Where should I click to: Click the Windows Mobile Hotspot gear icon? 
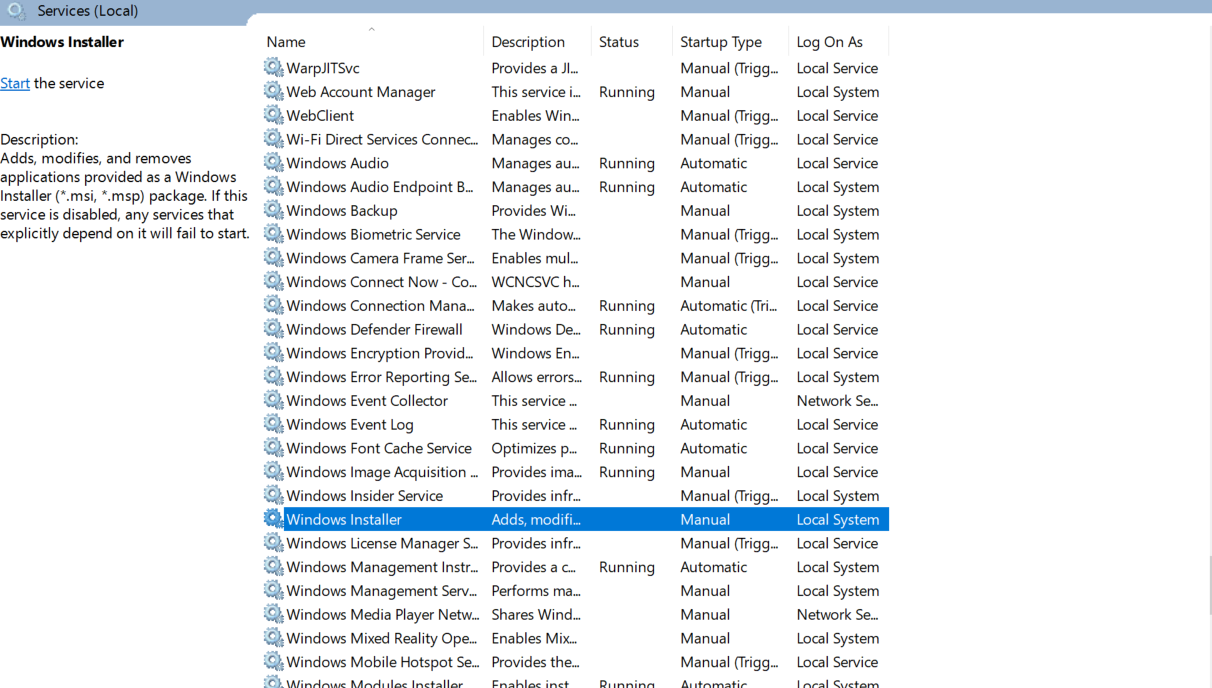273,662
